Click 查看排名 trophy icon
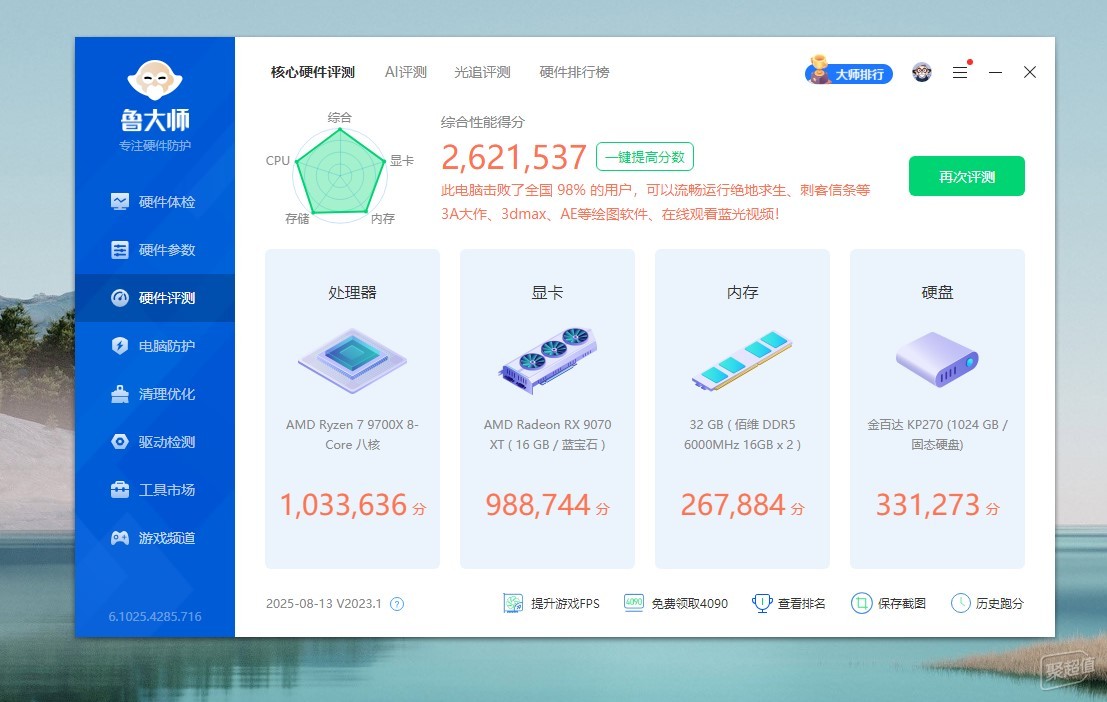Viewport: 1107px width, 702px height. click(762, 603)
